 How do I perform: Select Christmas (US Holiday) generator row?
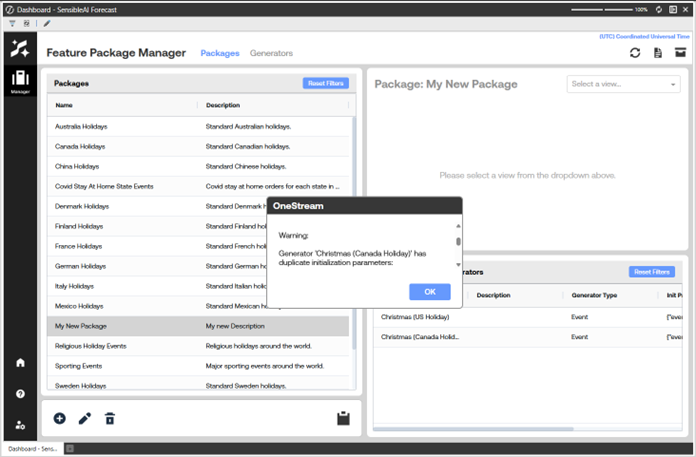click(x=528, y=317)
